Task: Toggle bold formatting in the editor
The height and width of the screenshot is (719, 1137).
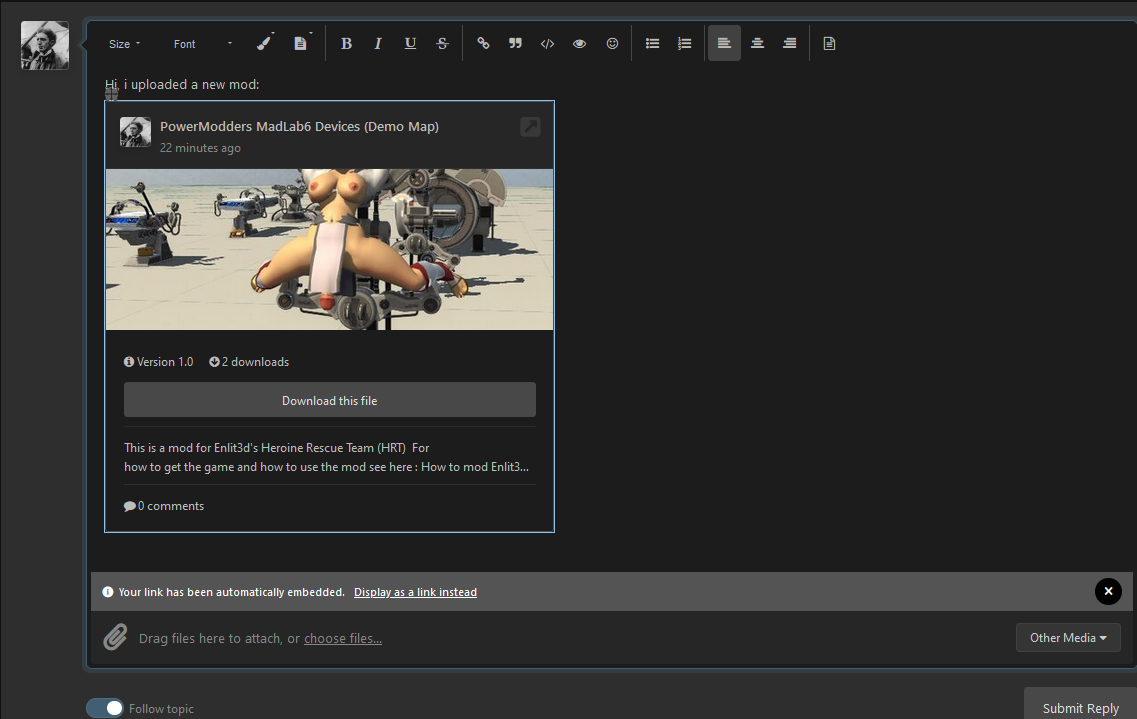Action: tap(347, 43)
